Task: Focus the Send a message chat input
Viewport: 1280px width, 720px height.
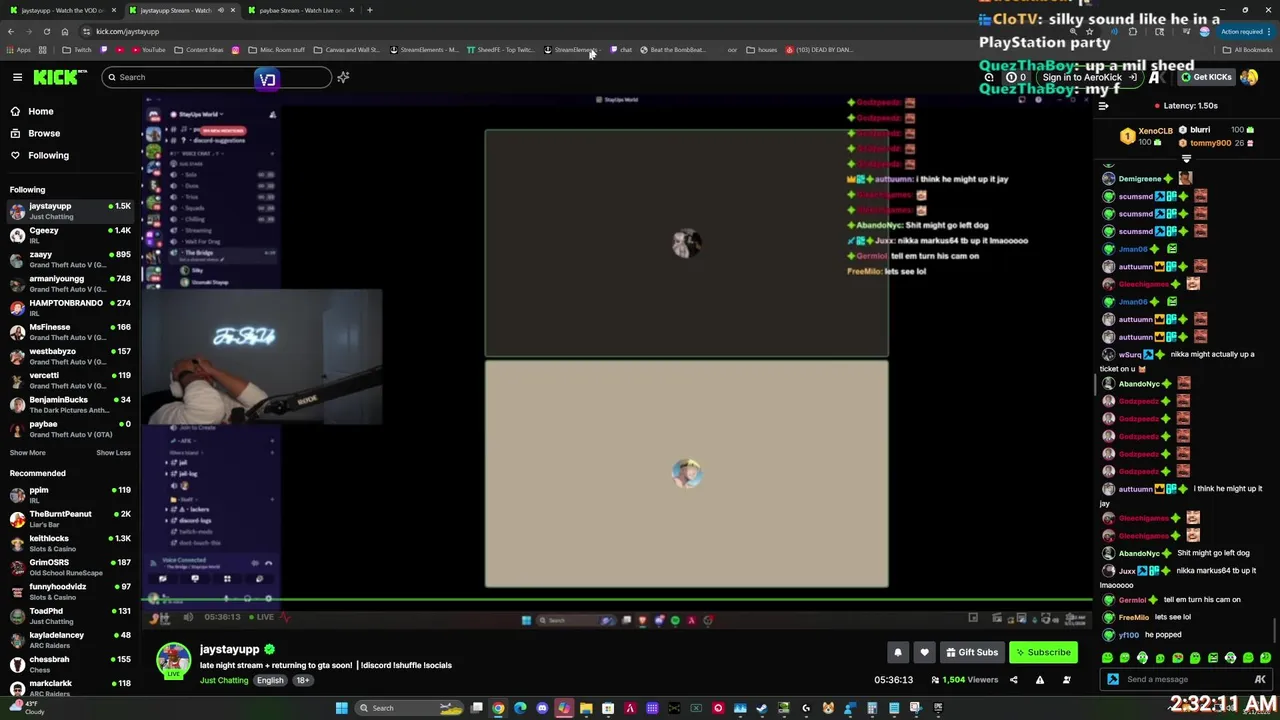Action: [x=1185, y=679]
